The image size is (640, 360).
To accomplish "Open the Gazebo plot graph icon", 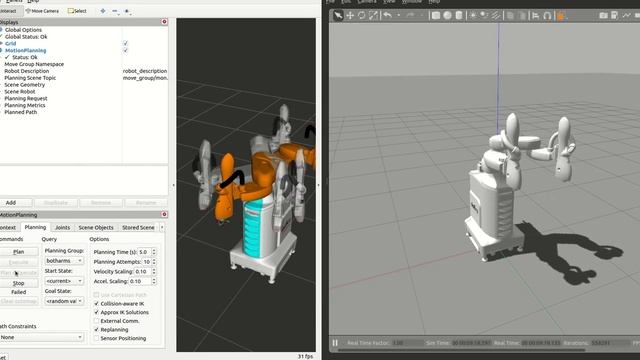I will point(627,16).
